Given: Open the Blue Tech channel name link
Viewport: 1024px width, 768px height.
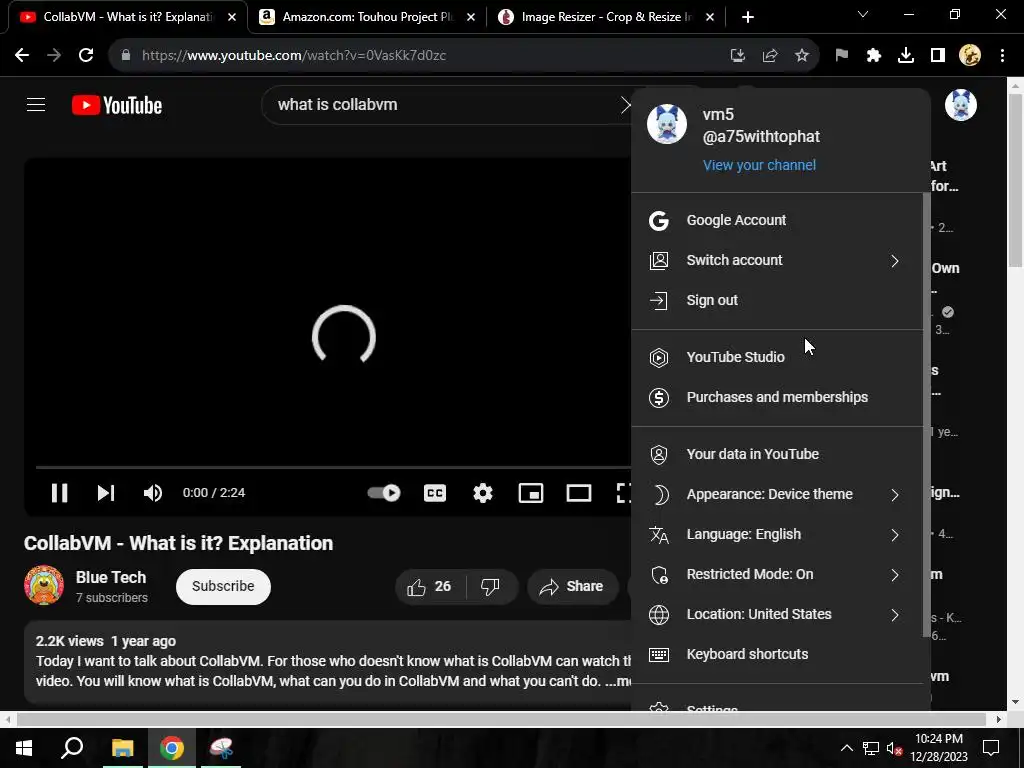Looking at the screenshot, I should [x=110, y=577].
